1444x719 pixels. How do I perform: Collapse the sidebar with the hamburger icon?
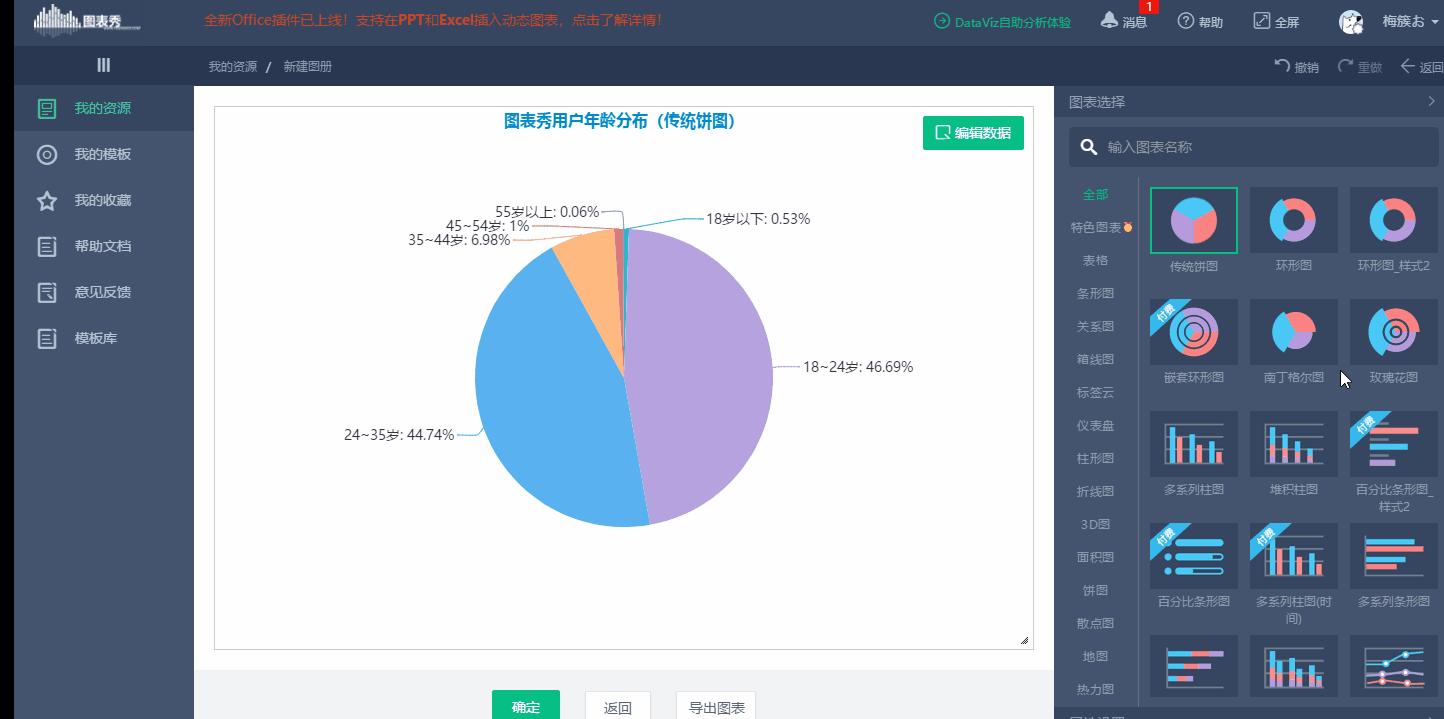click(x=103, y=64)
